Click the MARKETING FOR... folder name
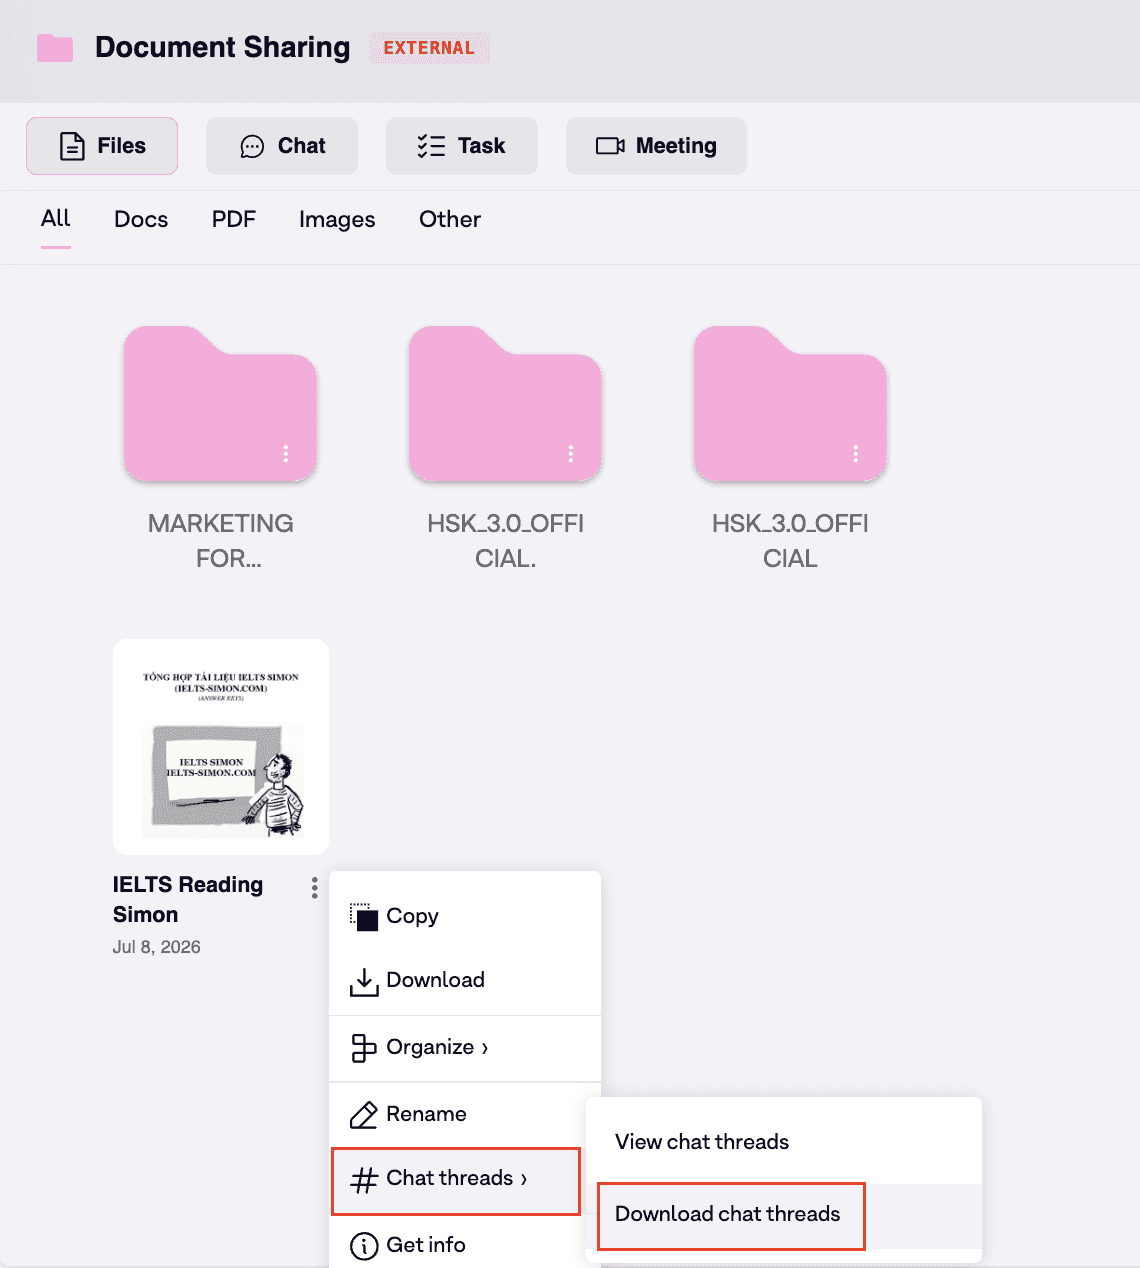Screen dimensions: 1140x1268 click(x=221, y=541)
